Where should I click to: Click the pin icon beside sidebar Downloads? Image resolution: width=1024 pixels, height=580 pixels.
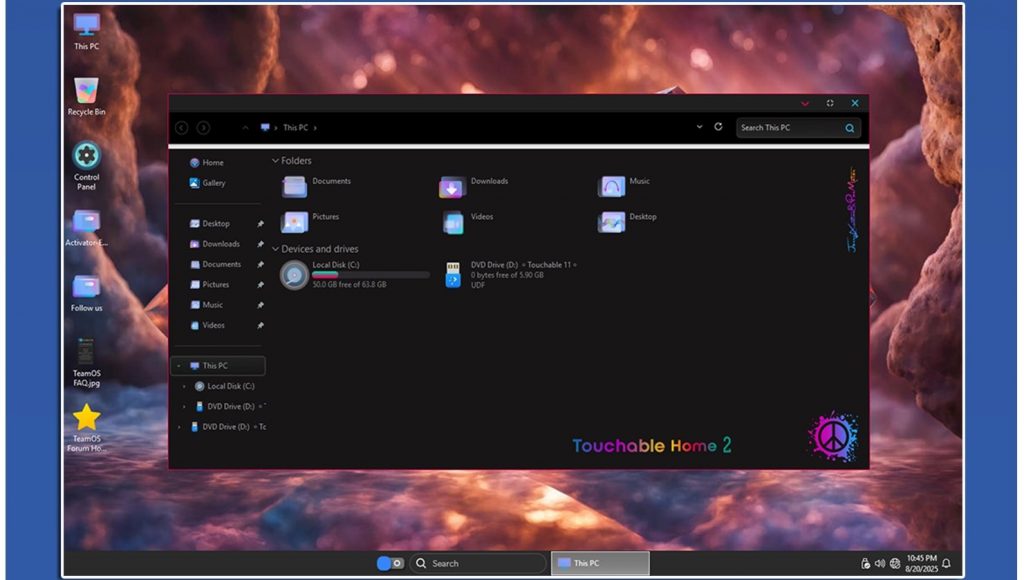coord(260,244)
